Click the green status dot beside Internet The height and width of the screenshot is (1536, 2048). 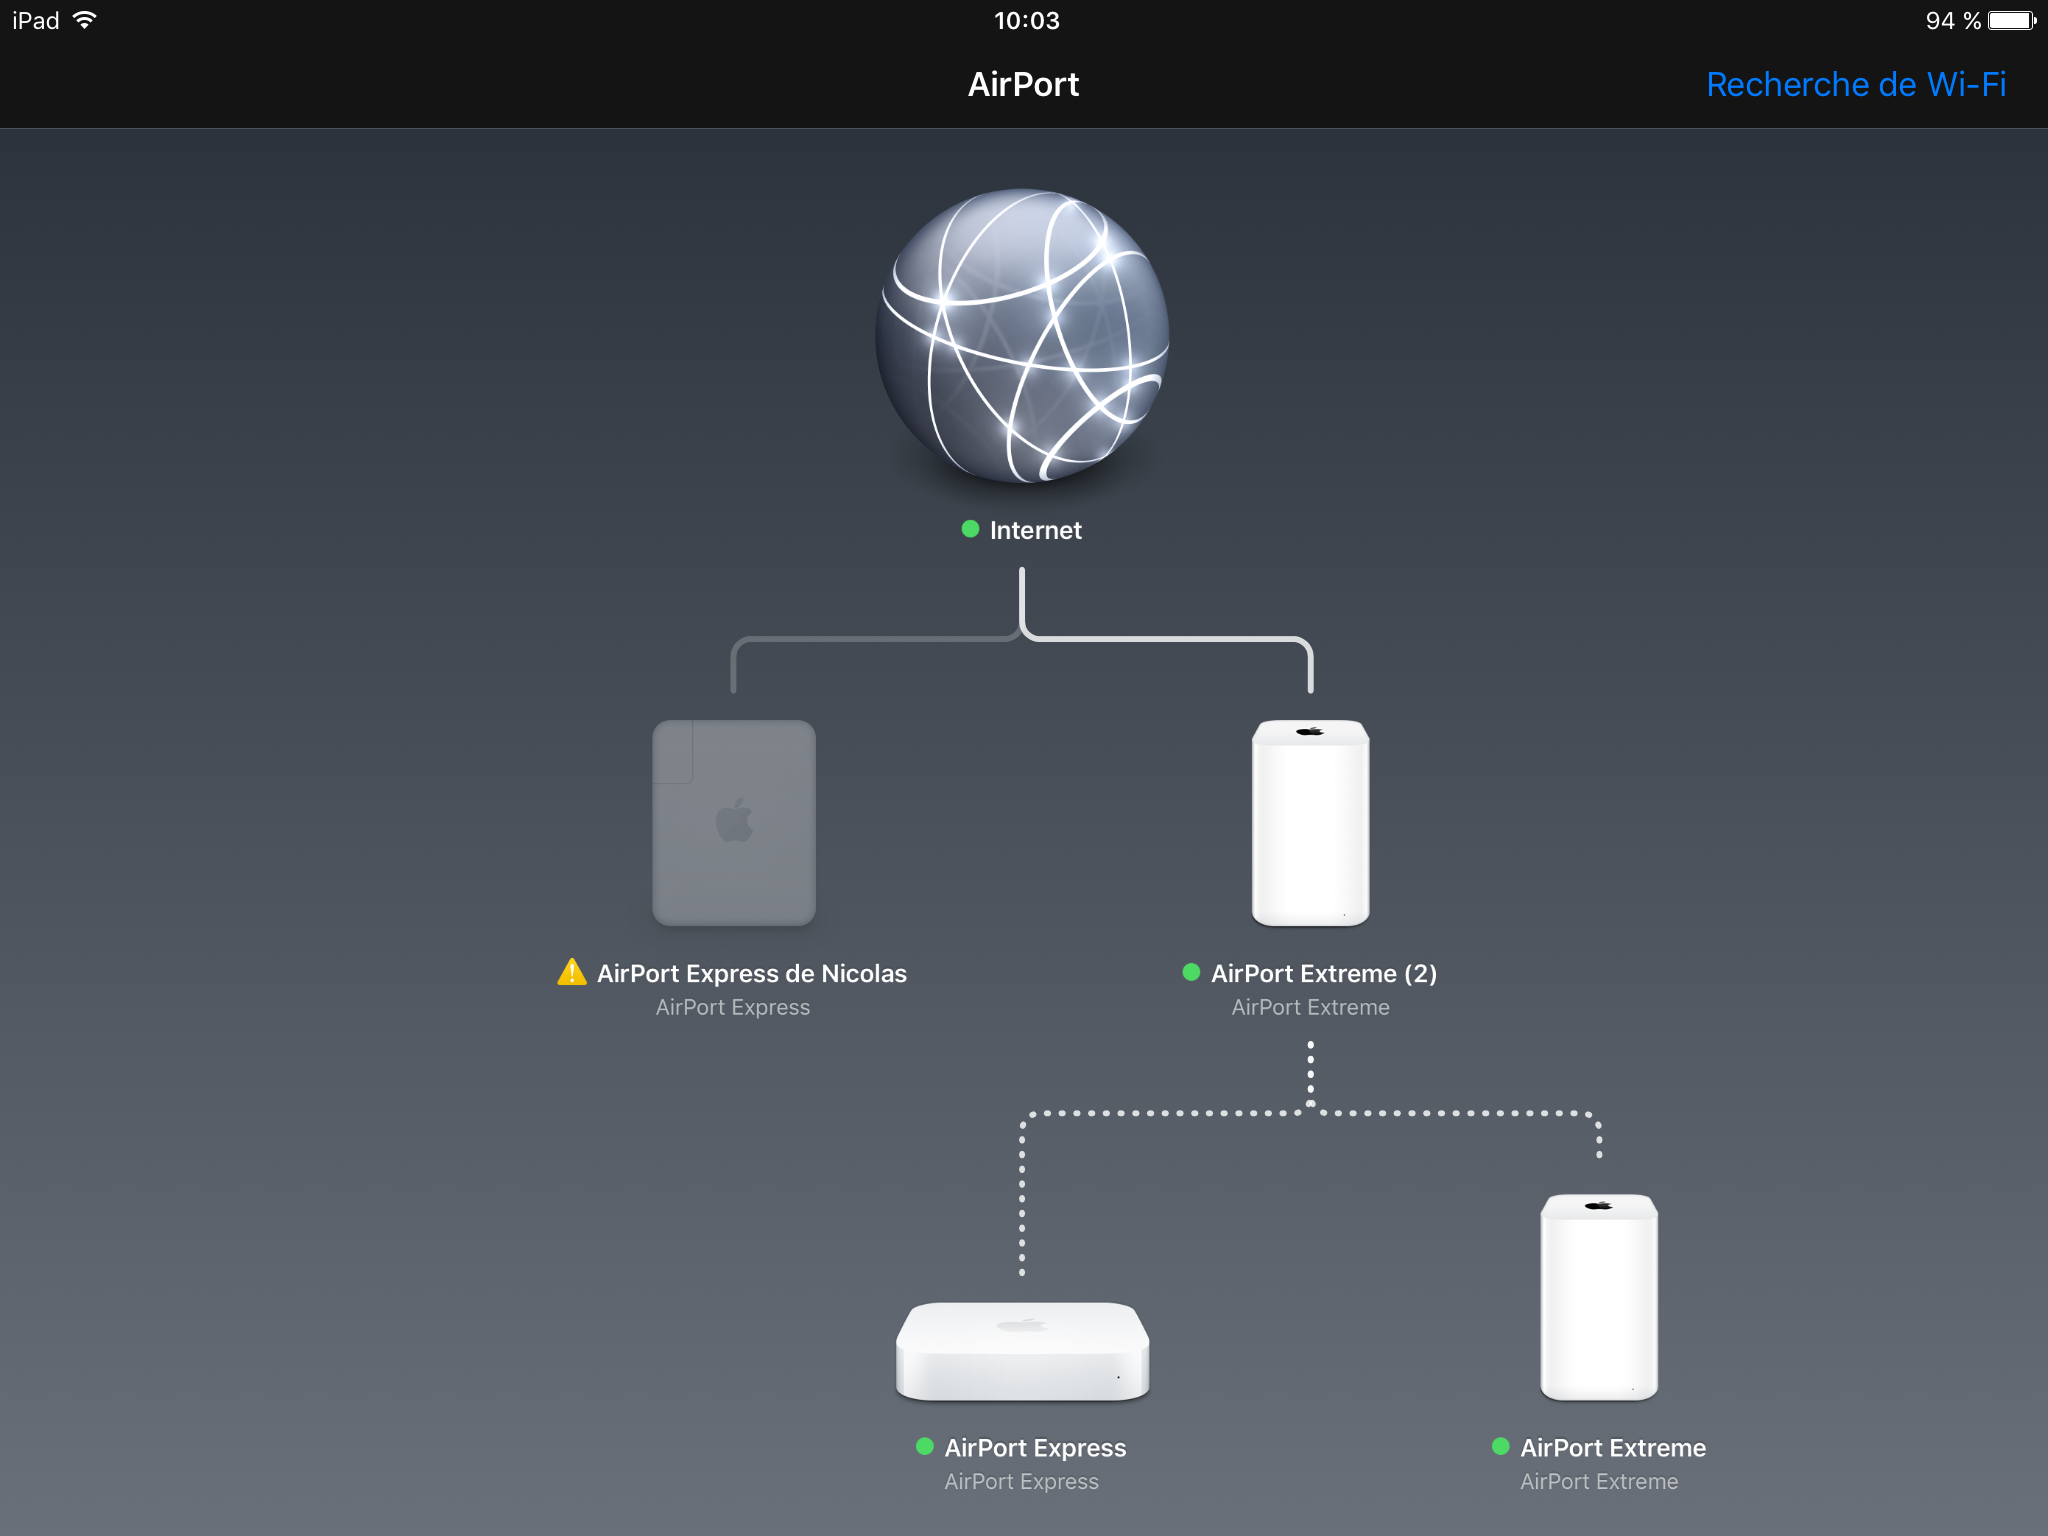[x=969, y=529]
